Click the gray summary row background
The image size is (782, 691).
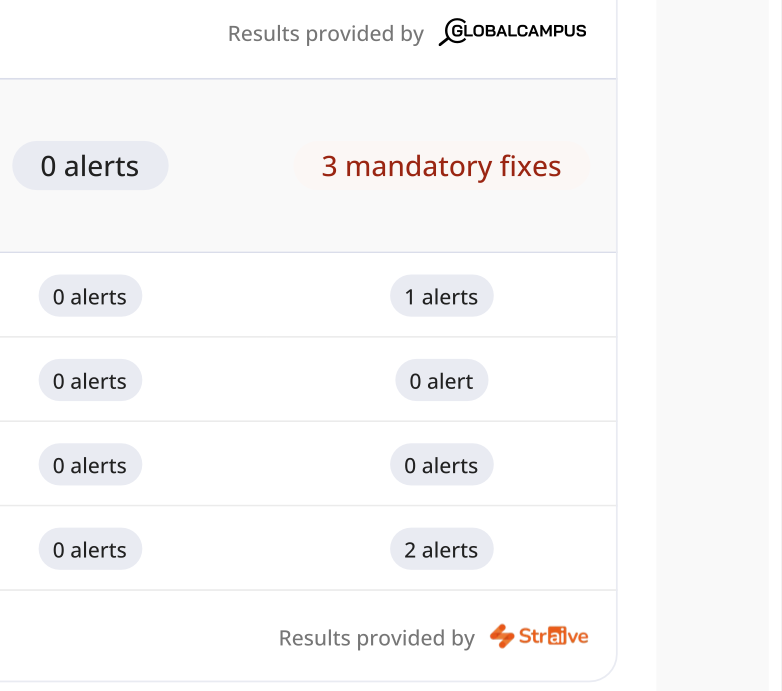(308, 166)
